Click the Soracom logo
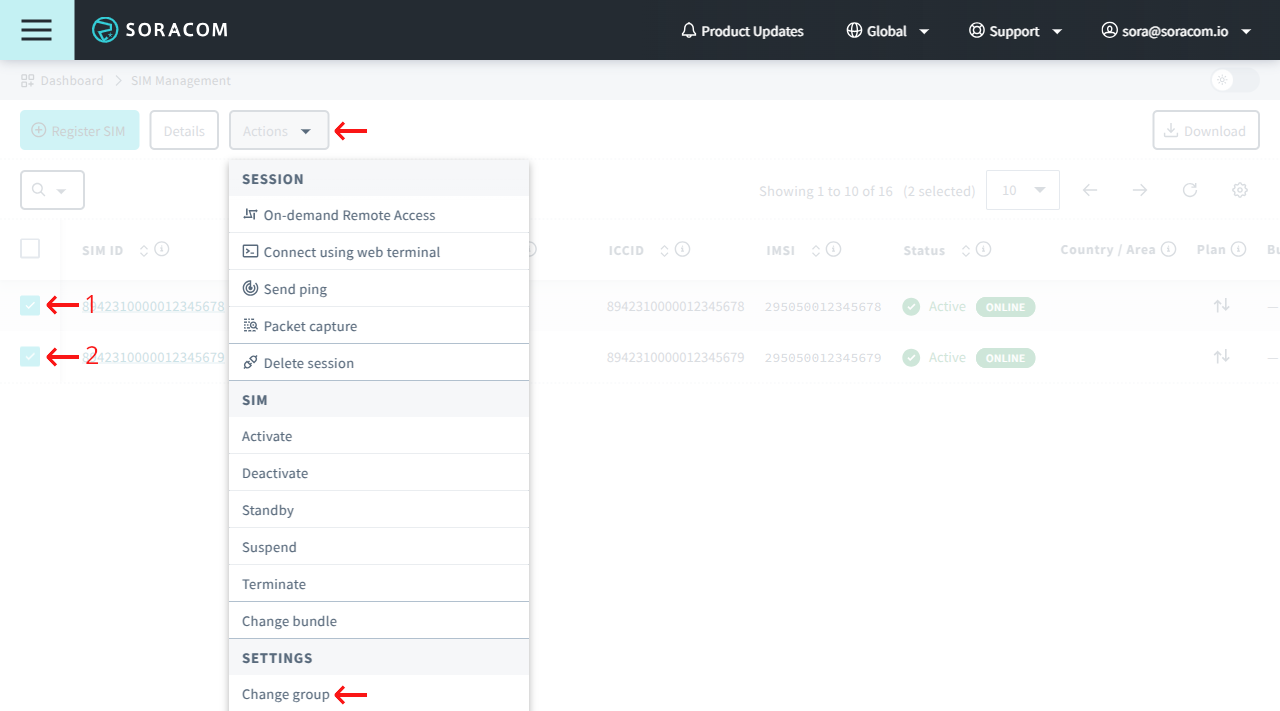This screenshot has height=711, width=1280. [160, 30]
